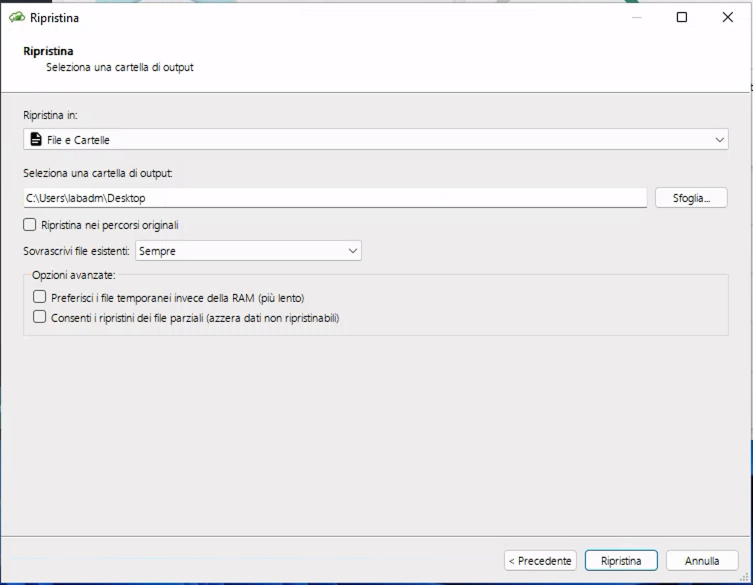Check Preferisci i file temporanei option
The height and width of the screenshot is (585, 753).
(x=40, y=297)
